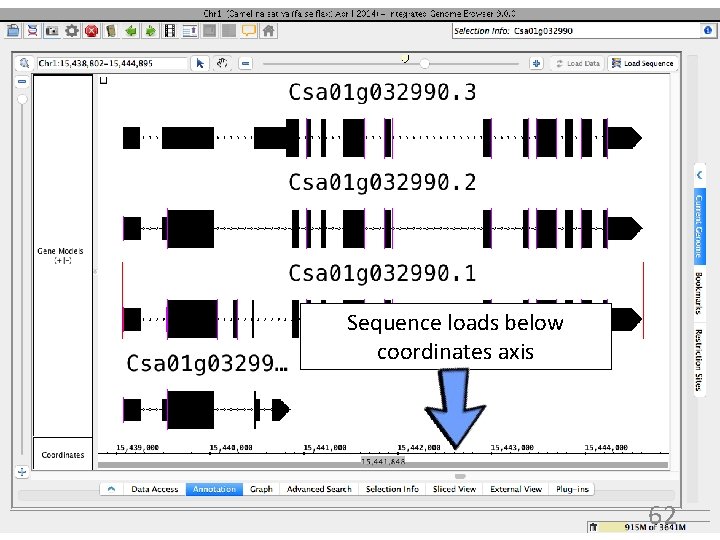This screenshot has width=720, height=540.
Task: Click the search magnifier beside coordinates box
Action: pyautogui.click(x=24, y=63)
